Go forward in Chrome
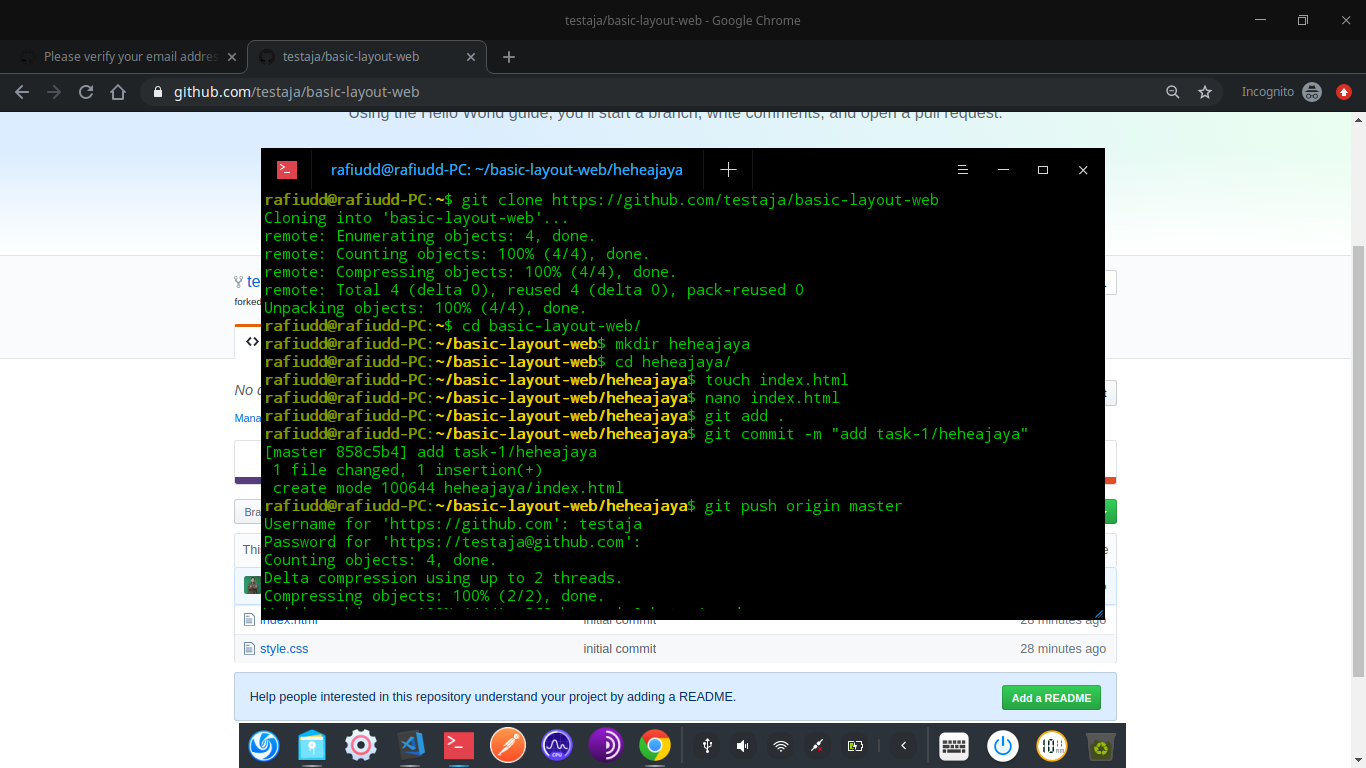Screen dimensions: 1366x768 [54, 92]
